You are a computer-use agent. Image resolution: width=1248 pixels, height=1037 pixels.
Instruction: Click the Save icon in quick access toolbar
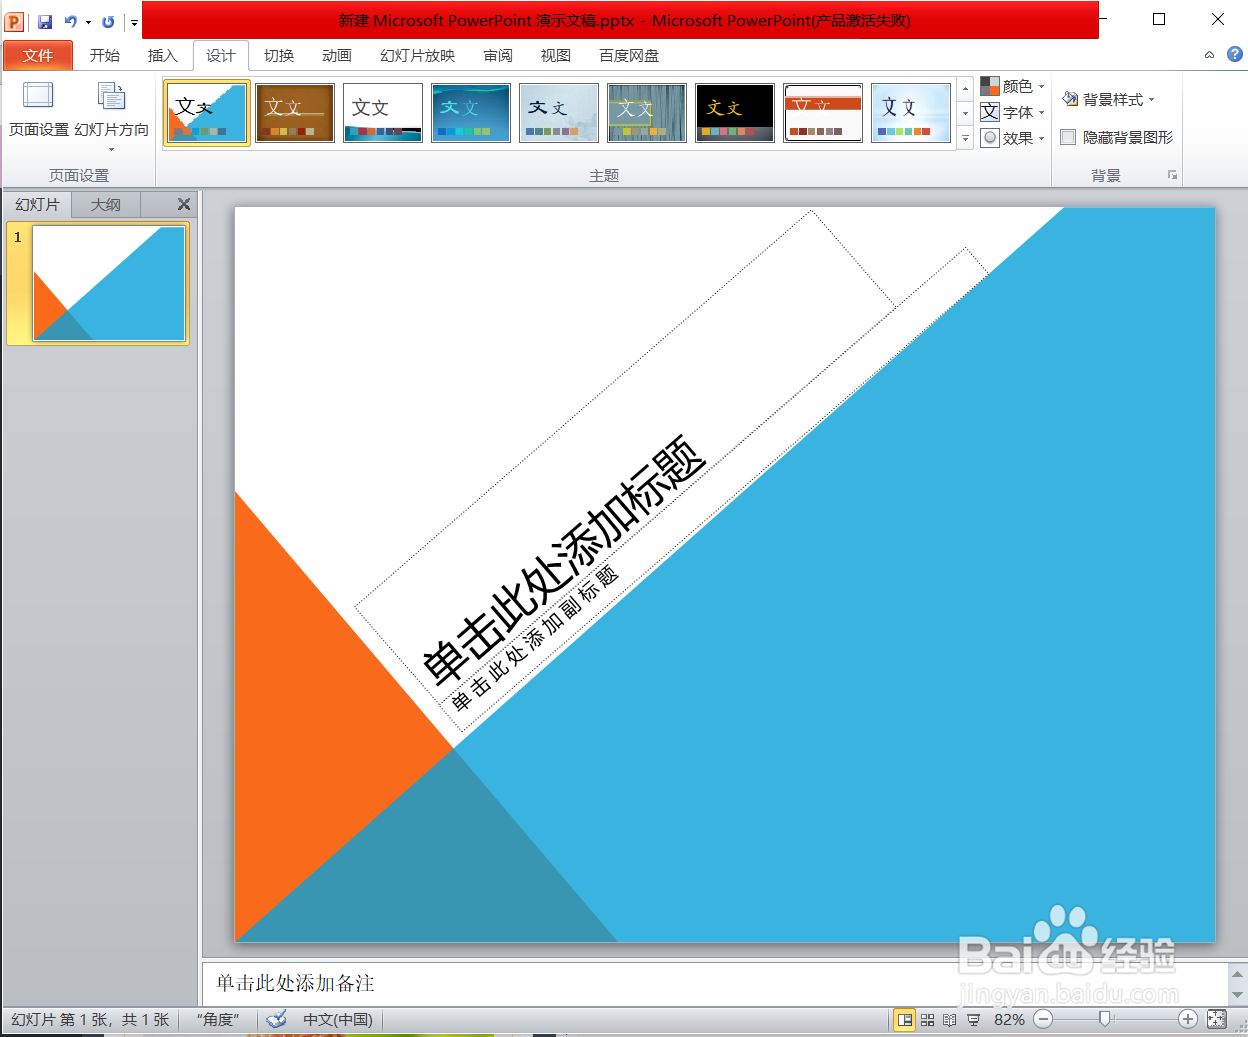pos(43,19)
